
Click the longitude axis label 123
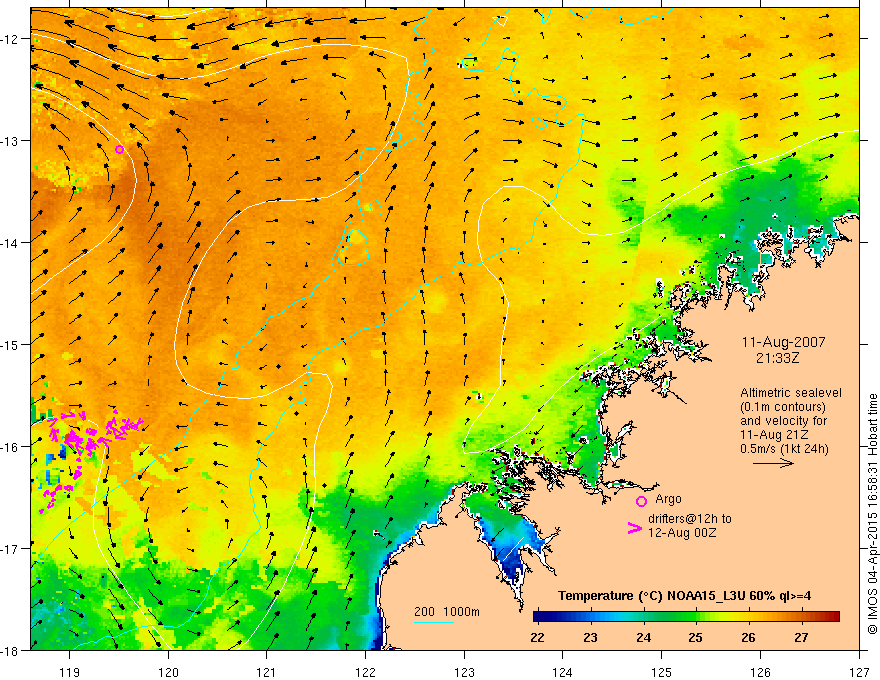pos(464,673)
